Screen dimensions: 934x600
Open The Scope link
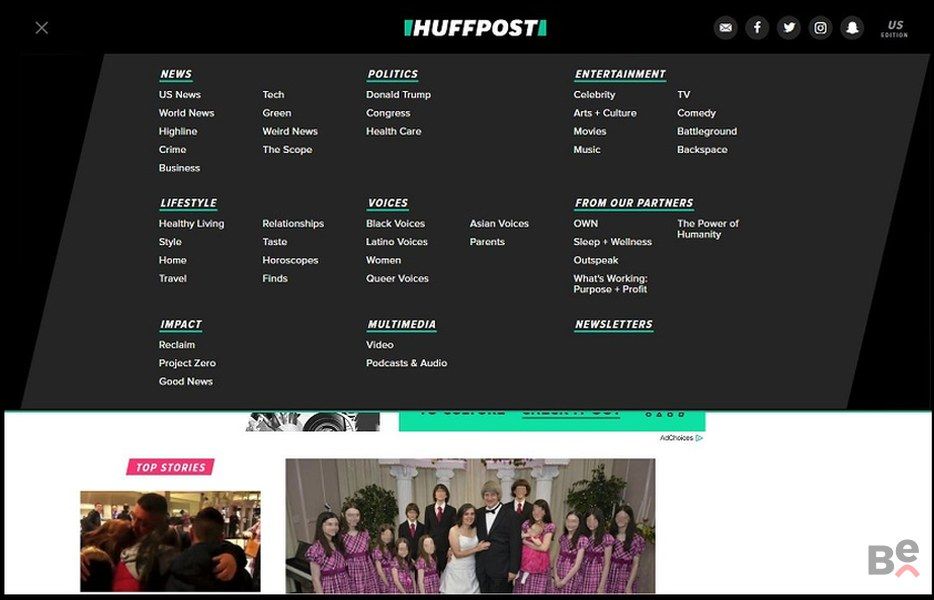[287, 150]
